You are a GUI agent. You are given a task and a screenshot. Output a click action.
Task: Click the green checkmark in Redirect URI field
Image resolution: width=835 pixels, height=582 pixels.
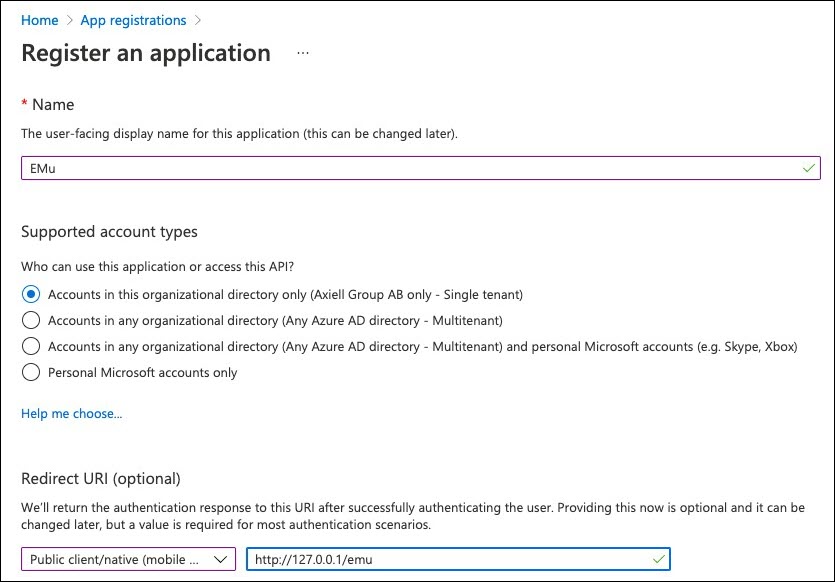[x=657, y=558]
